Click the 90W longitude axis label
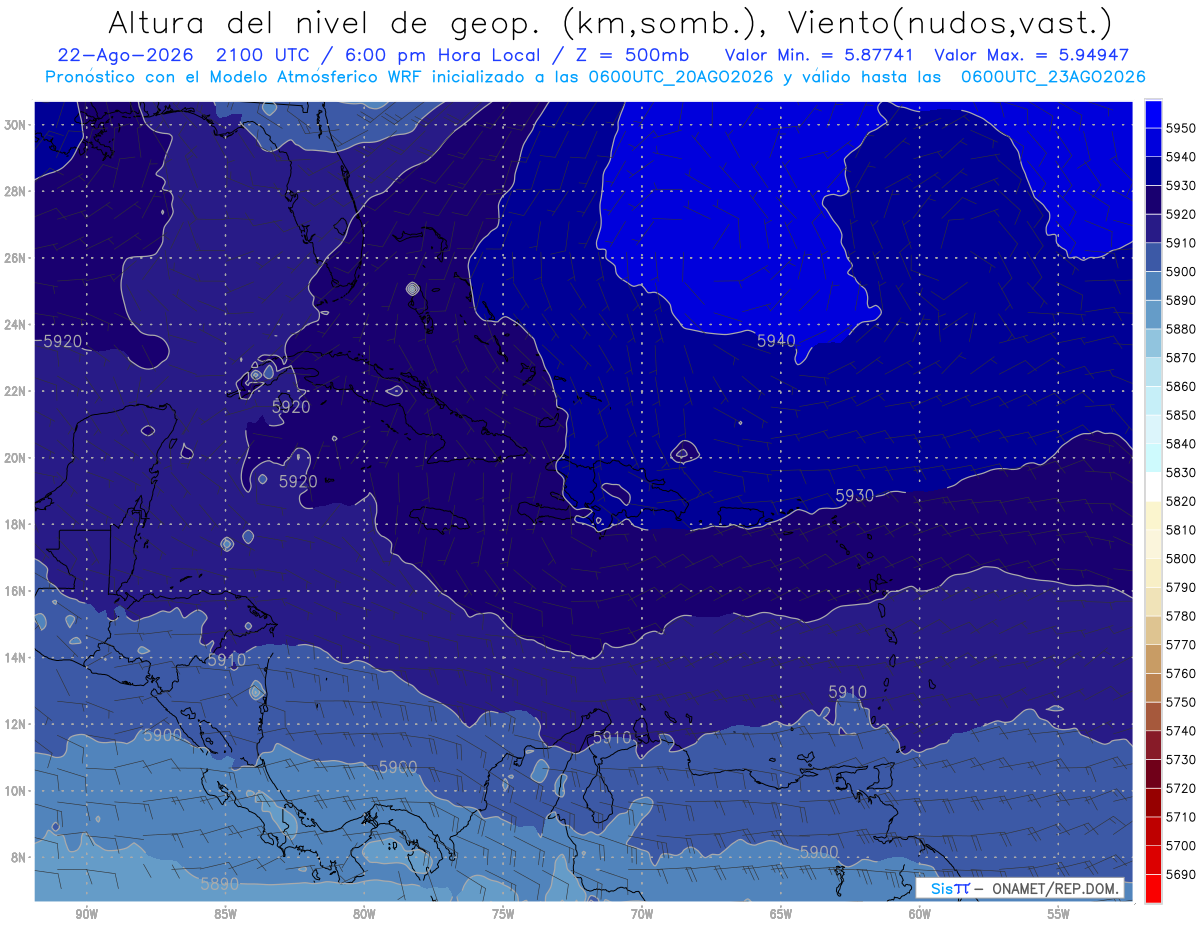 click(86, 914)
